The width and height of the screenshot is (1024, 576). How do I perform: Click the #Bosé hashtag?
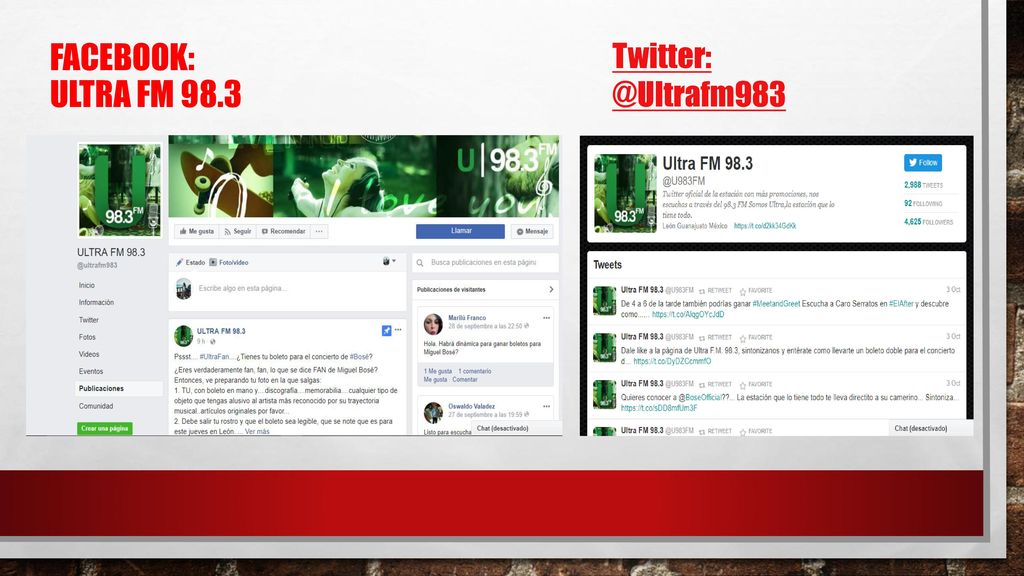point(359,357)
